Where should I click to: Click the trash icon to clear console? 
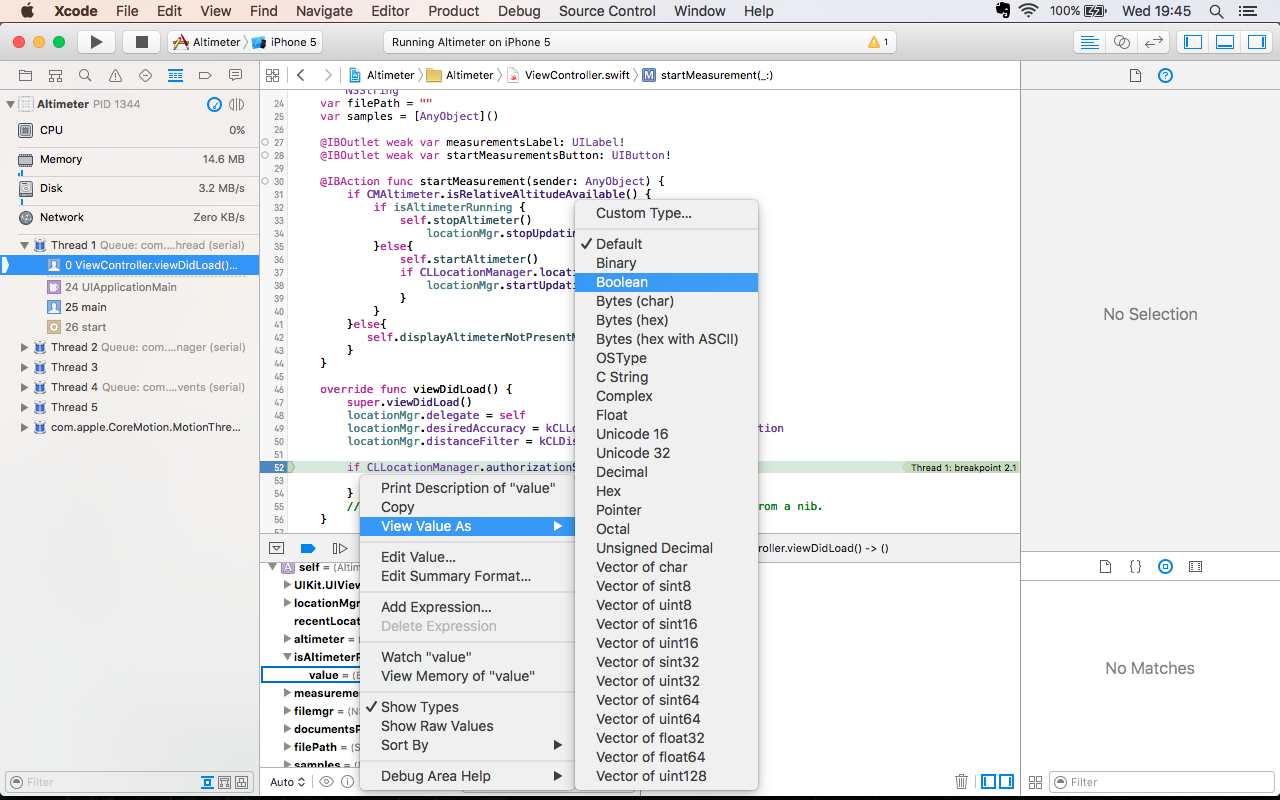[x=961, y=782]
